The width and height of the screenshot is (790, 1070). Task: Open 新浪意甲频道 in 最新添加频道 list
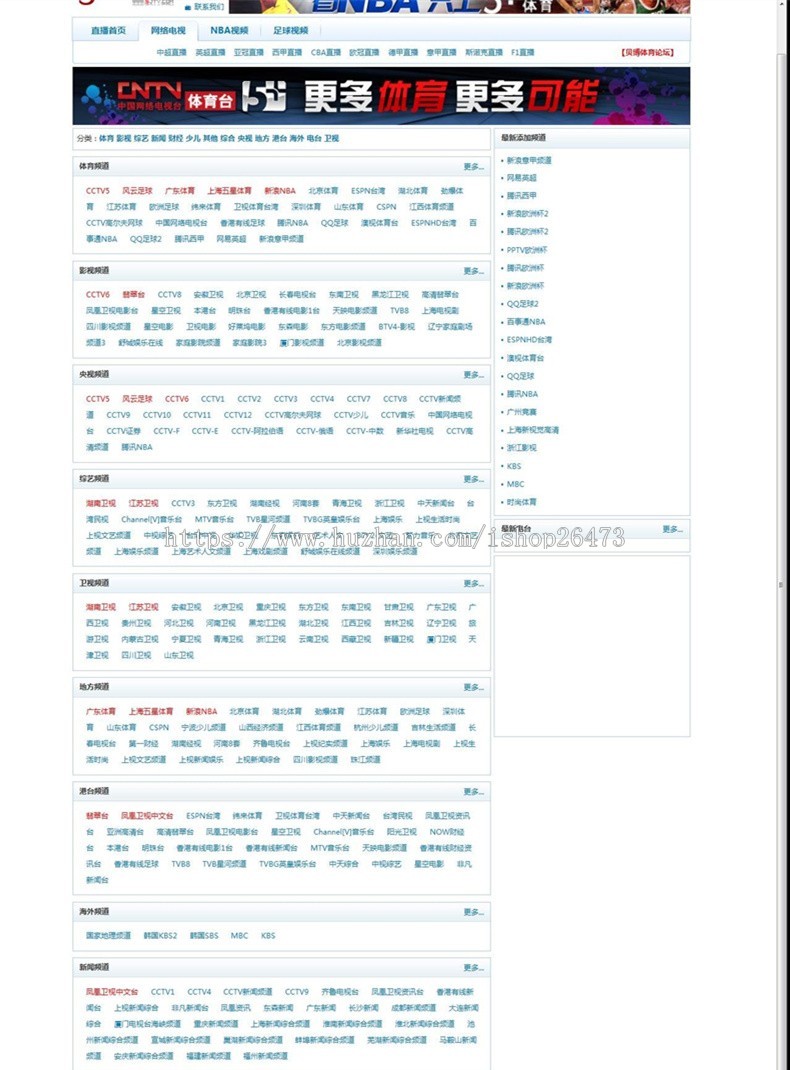[529, 160]
